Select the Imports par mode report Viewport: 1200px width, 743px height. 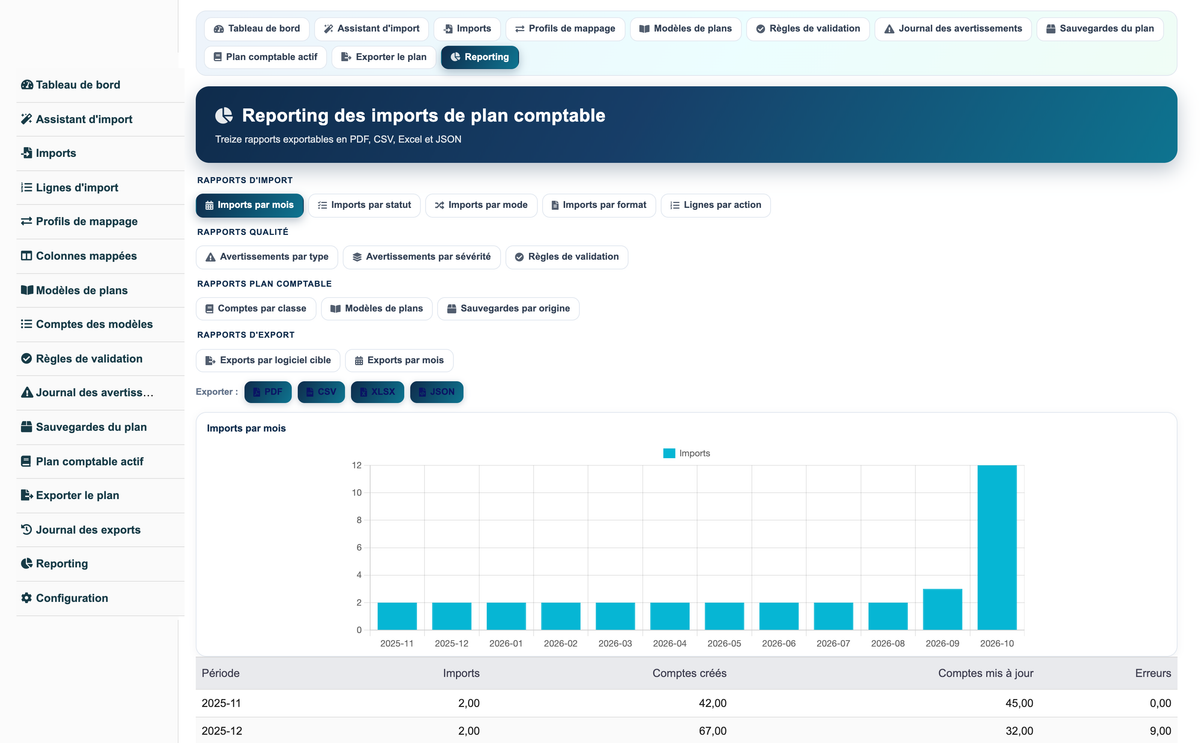coord(481,205)
